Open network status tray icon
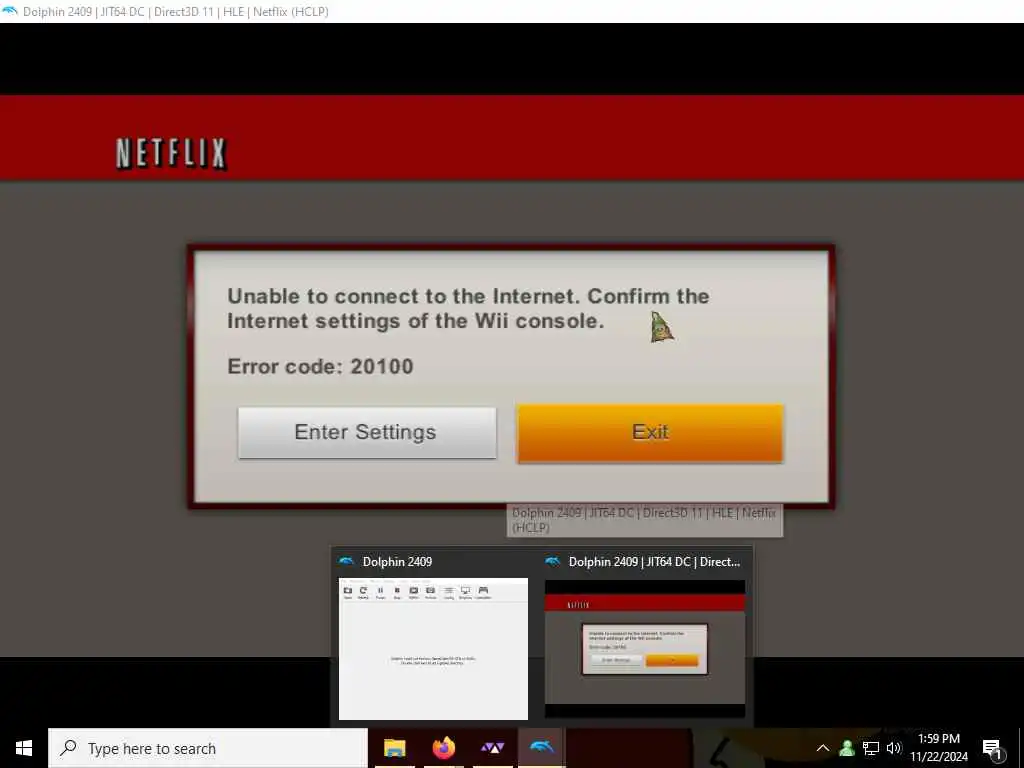The image size is (1024, 768). [x=871, y=748]
